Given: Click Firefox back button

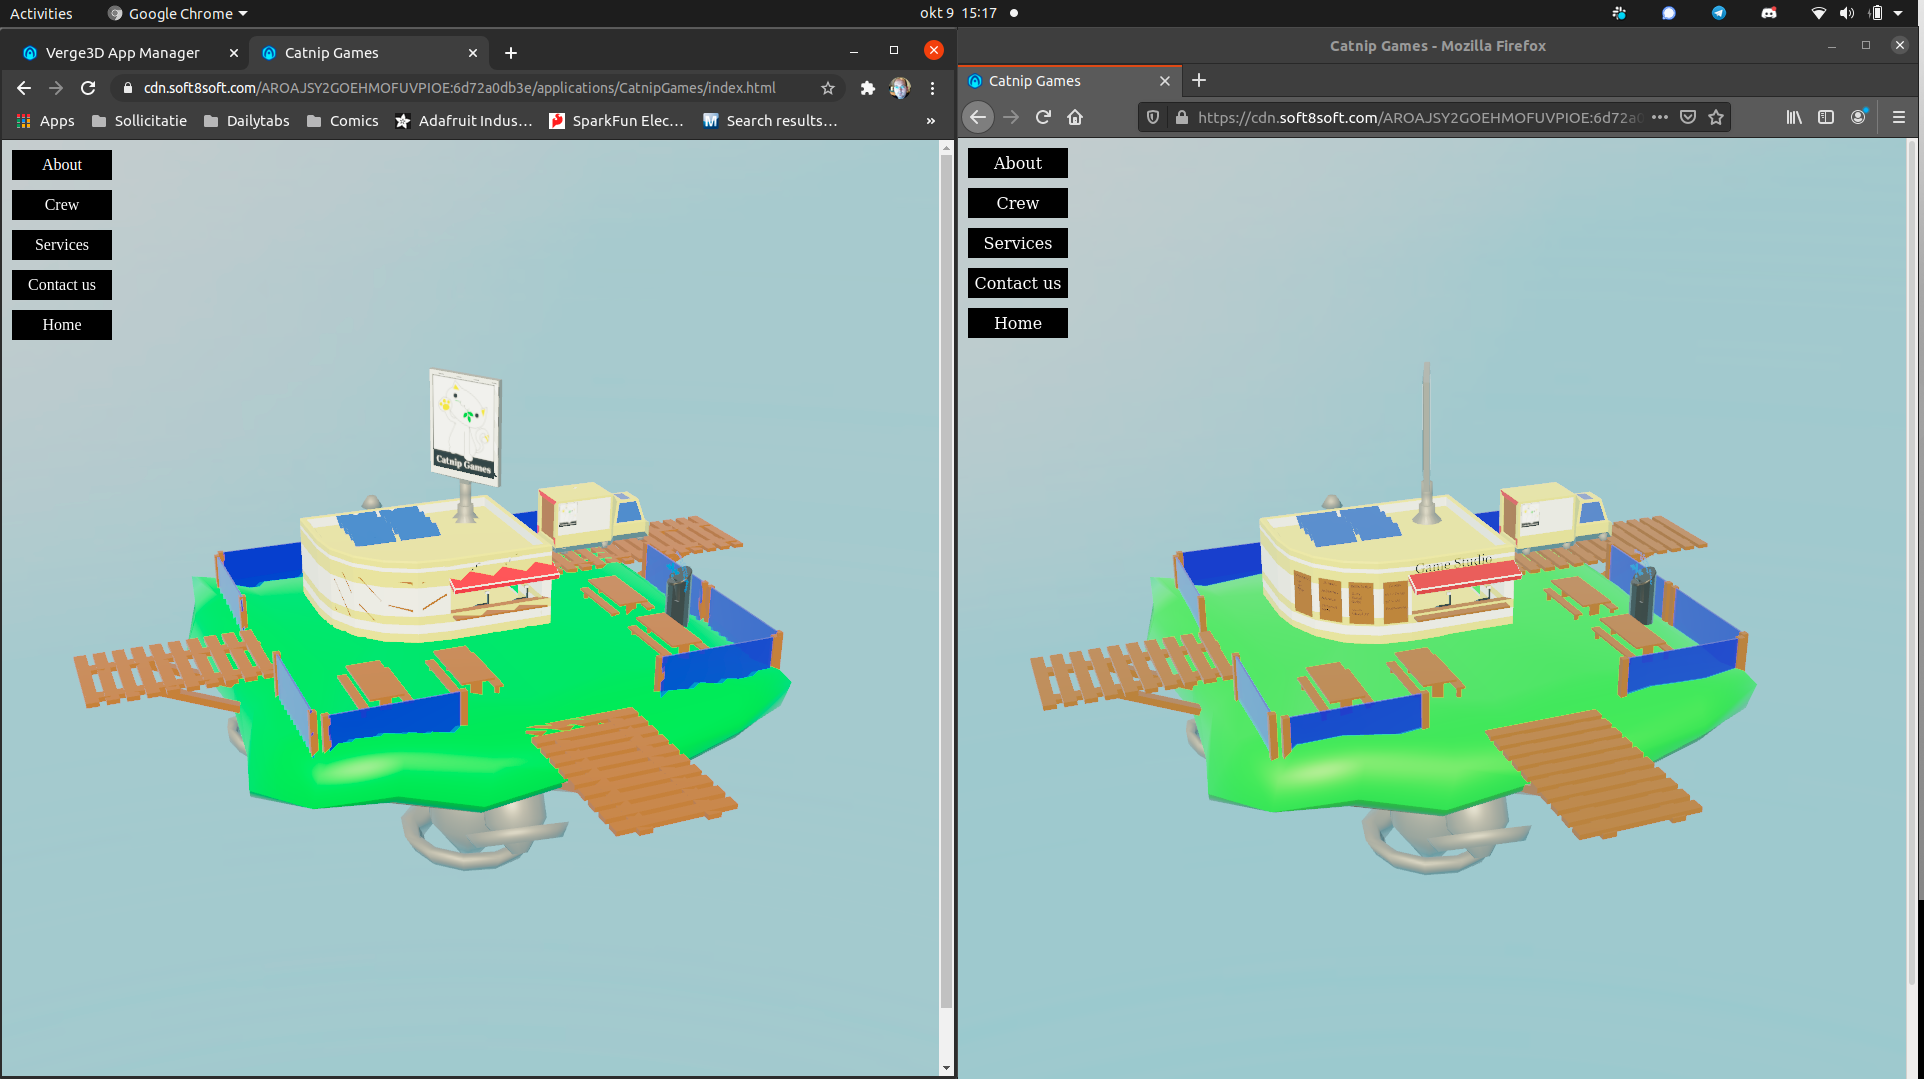Looking at the screenshot, I should point(978,117).
